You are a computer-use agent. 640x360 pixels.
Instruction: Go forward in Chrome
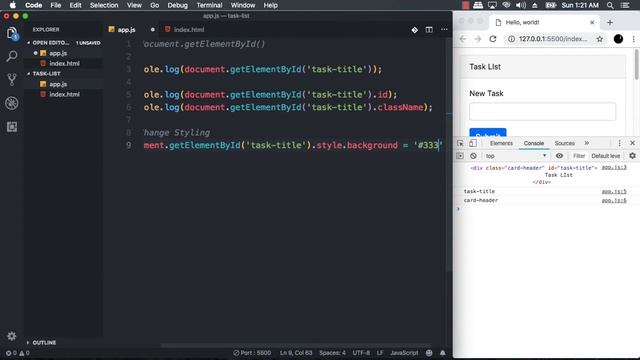tap(478, 39)
